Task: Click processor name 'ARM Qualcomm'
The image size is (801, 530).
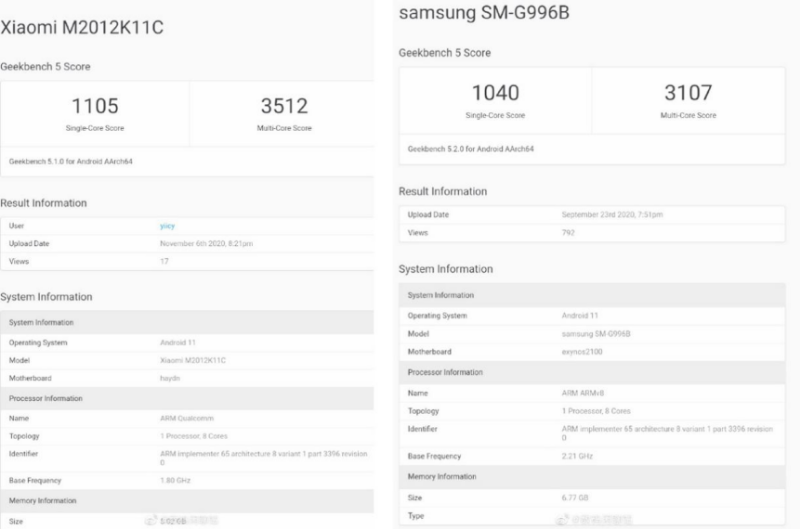Action: click(x=186, y=418)
